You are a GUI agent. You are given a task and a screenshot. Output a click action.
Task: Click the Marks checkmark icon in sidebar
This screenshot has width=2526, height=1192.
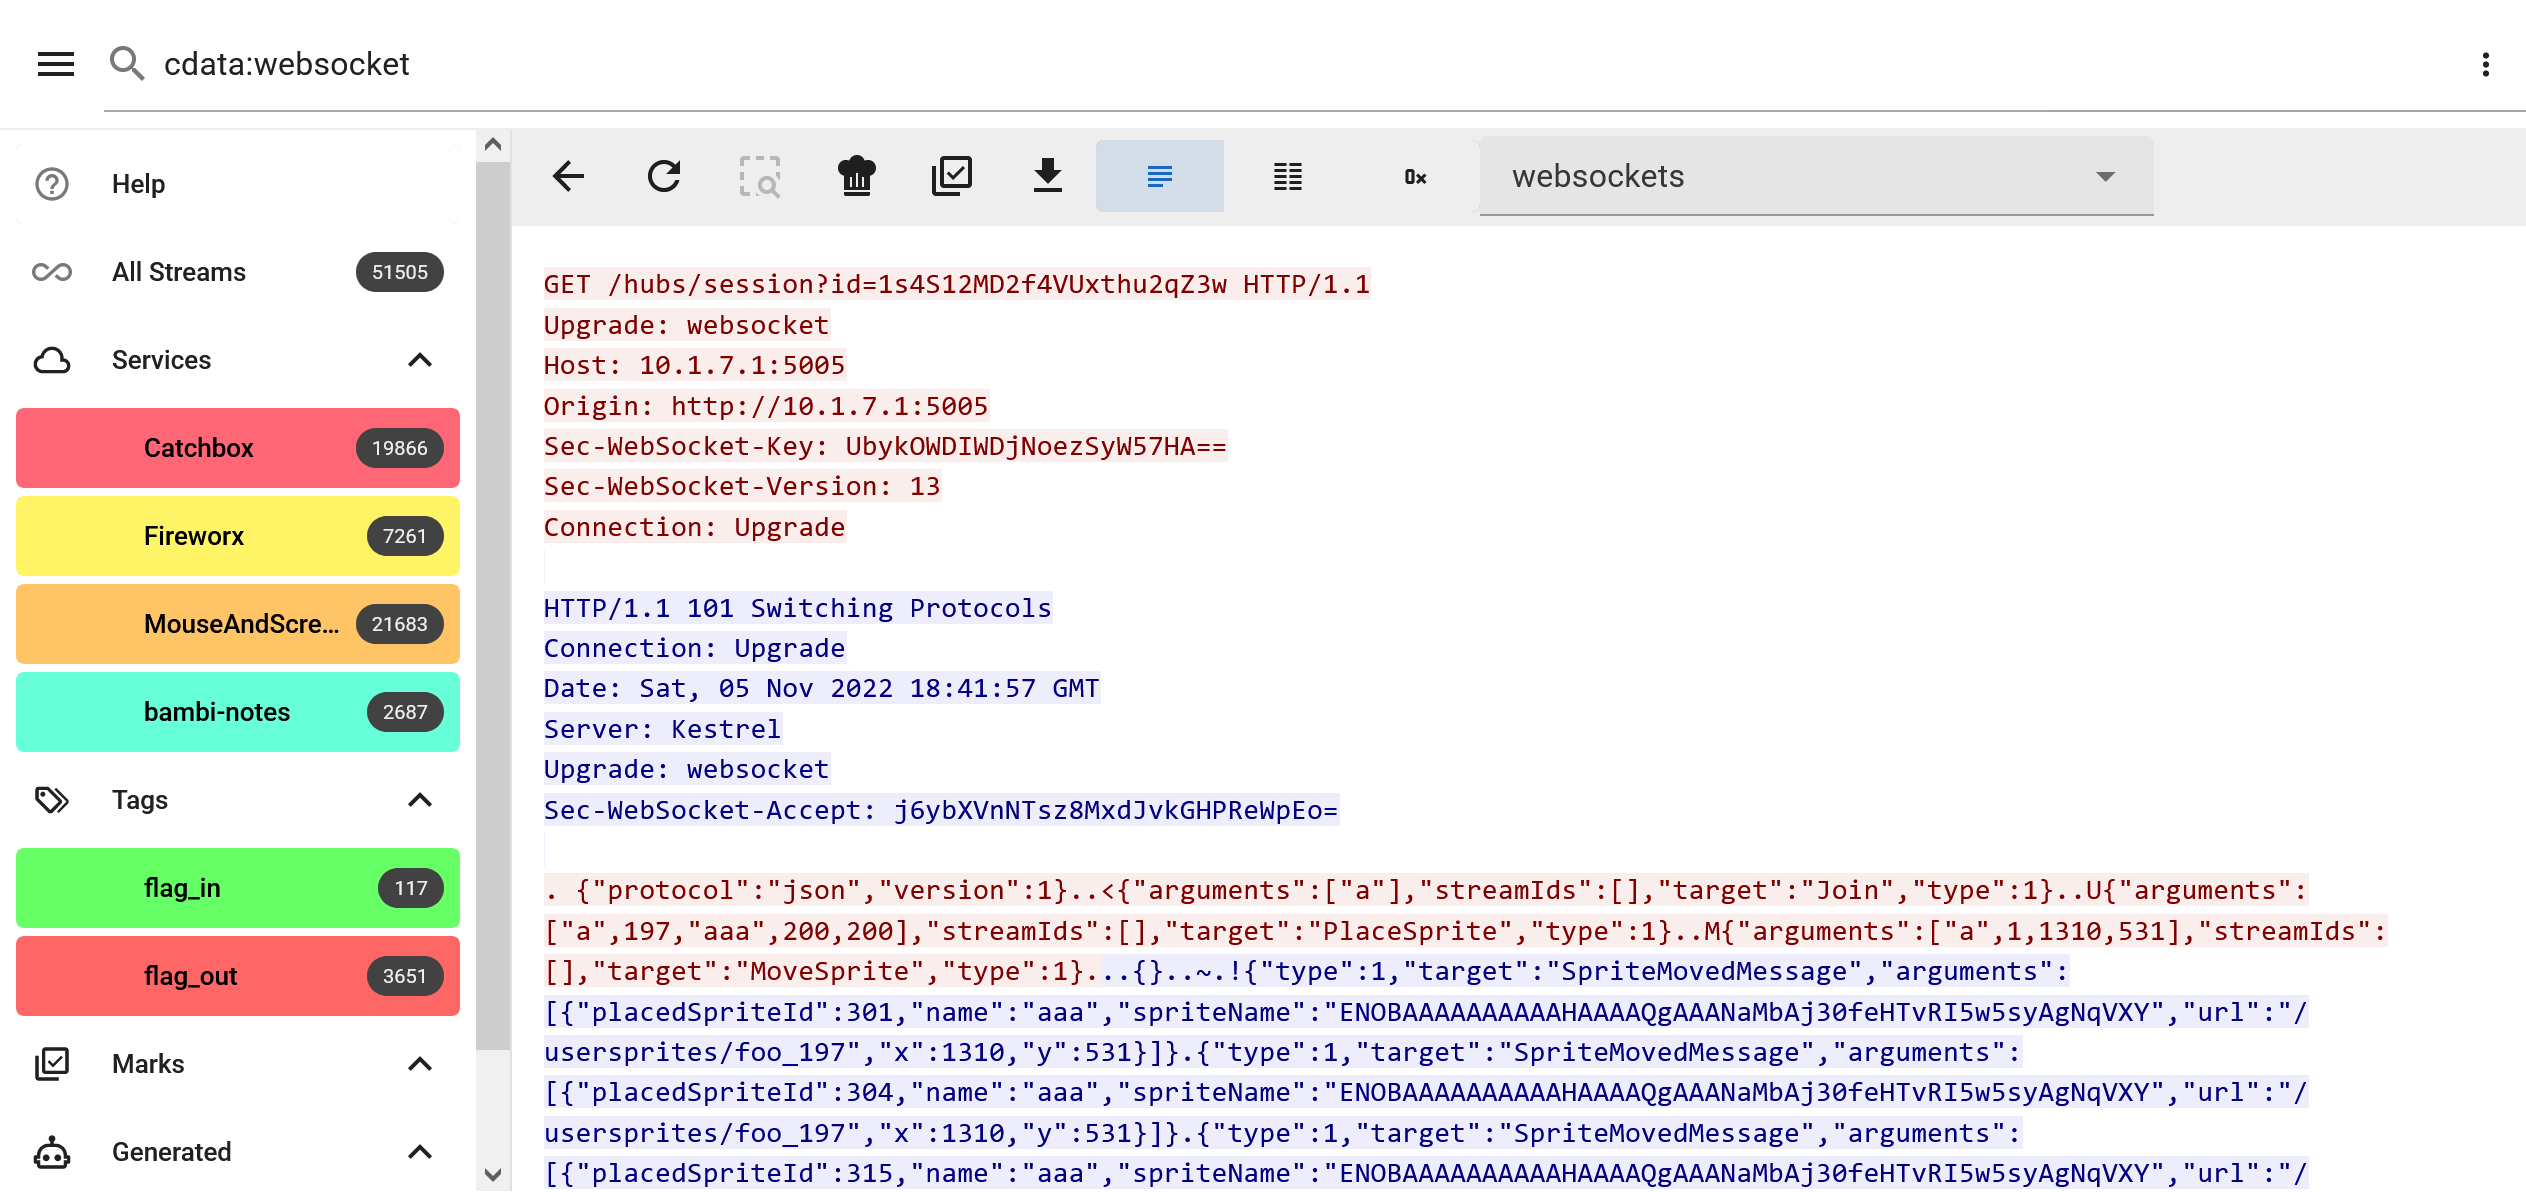coord(51,1063)
